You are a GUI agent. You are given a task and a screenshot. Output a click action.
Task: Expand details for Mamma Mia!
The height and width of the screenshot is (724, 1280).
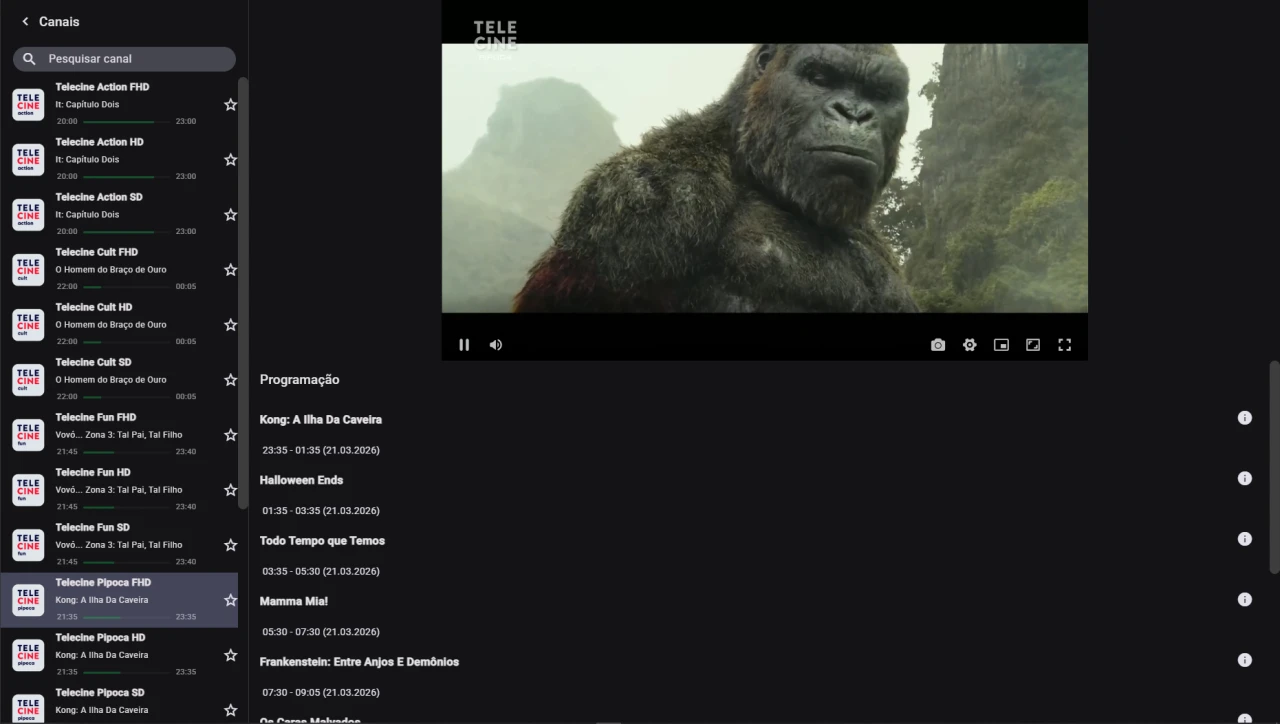tap(1245, 599)
